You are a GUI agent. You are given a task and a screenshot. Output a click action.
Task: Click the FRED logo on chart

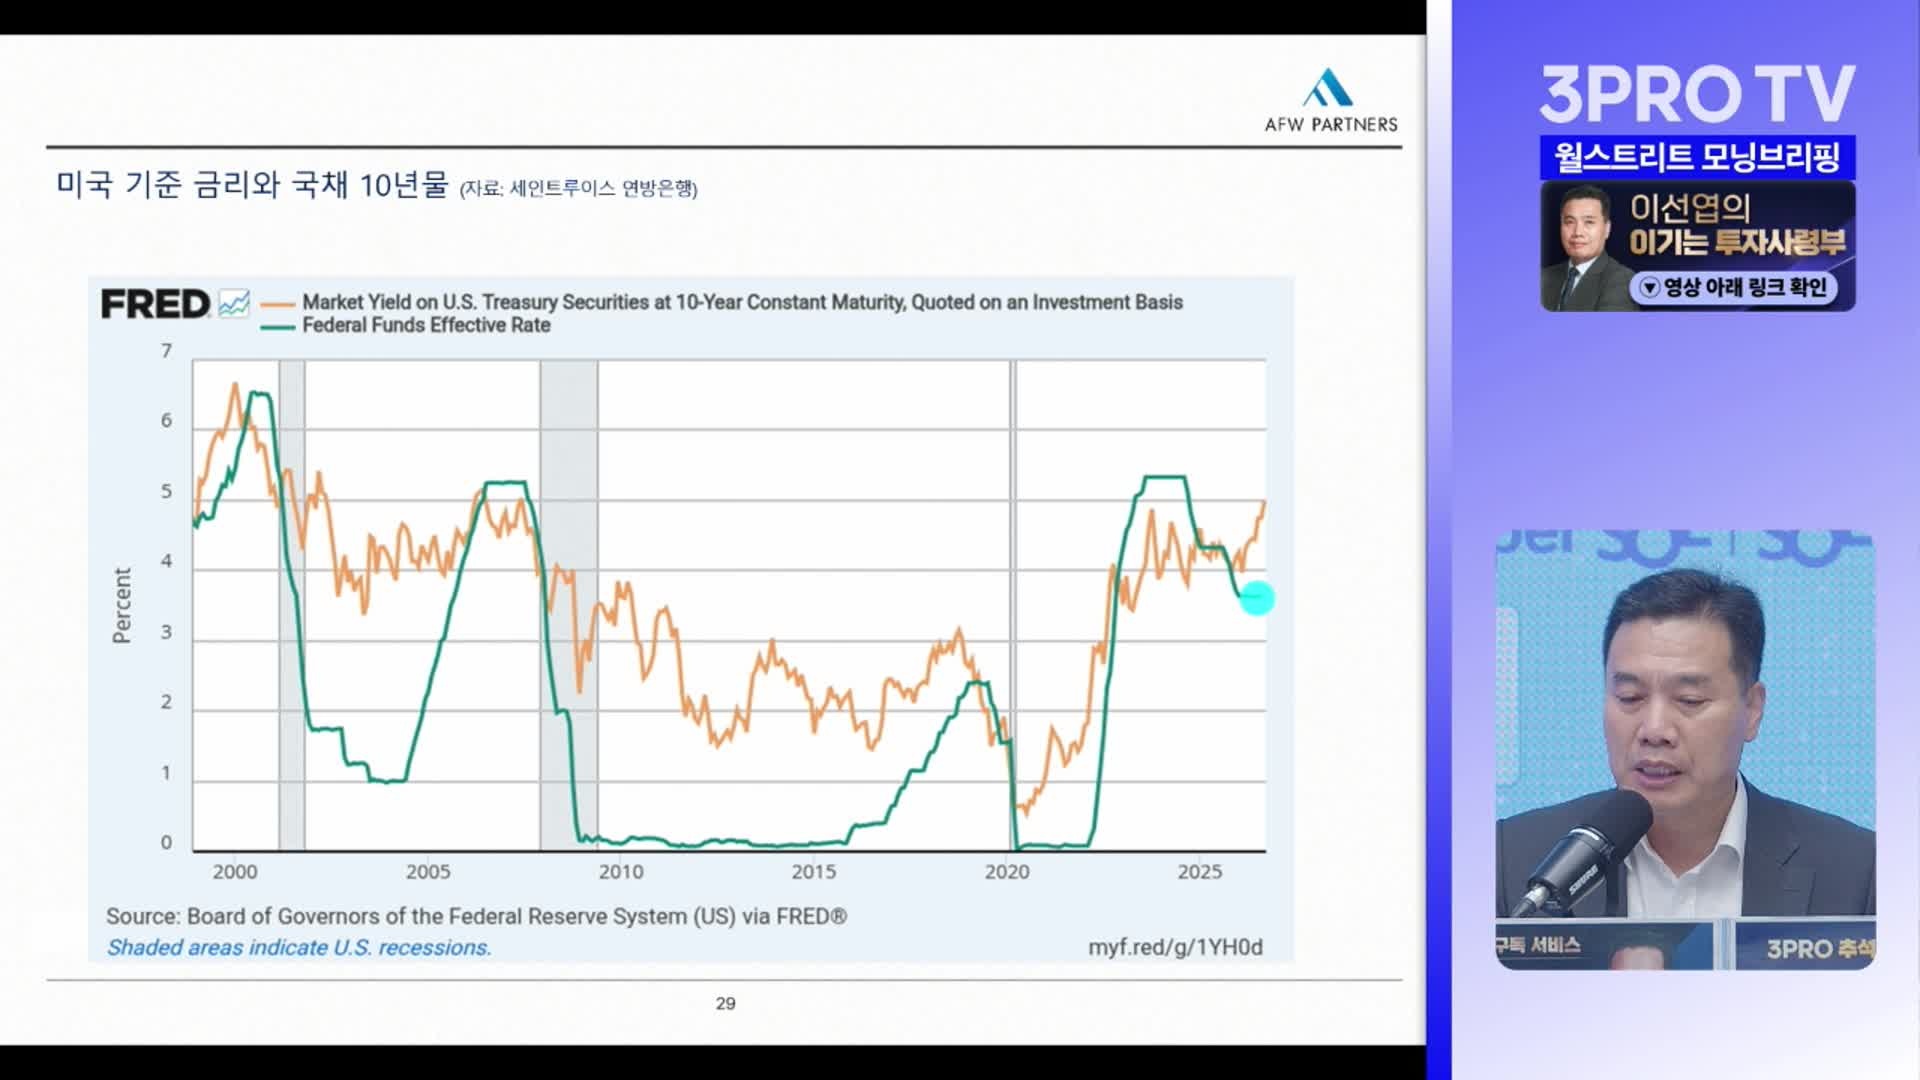point(155,304)
